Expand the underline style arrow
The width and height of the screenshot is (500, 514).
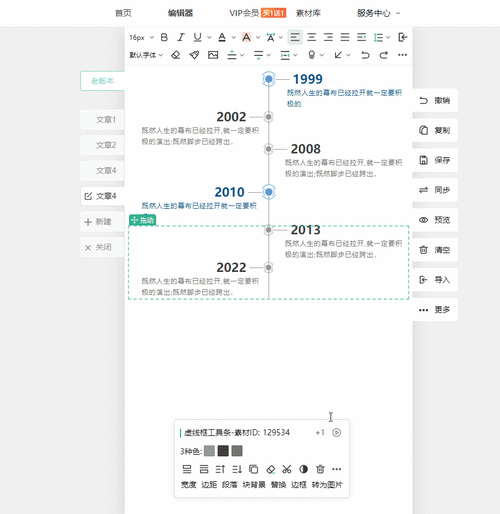coord(209,37)
